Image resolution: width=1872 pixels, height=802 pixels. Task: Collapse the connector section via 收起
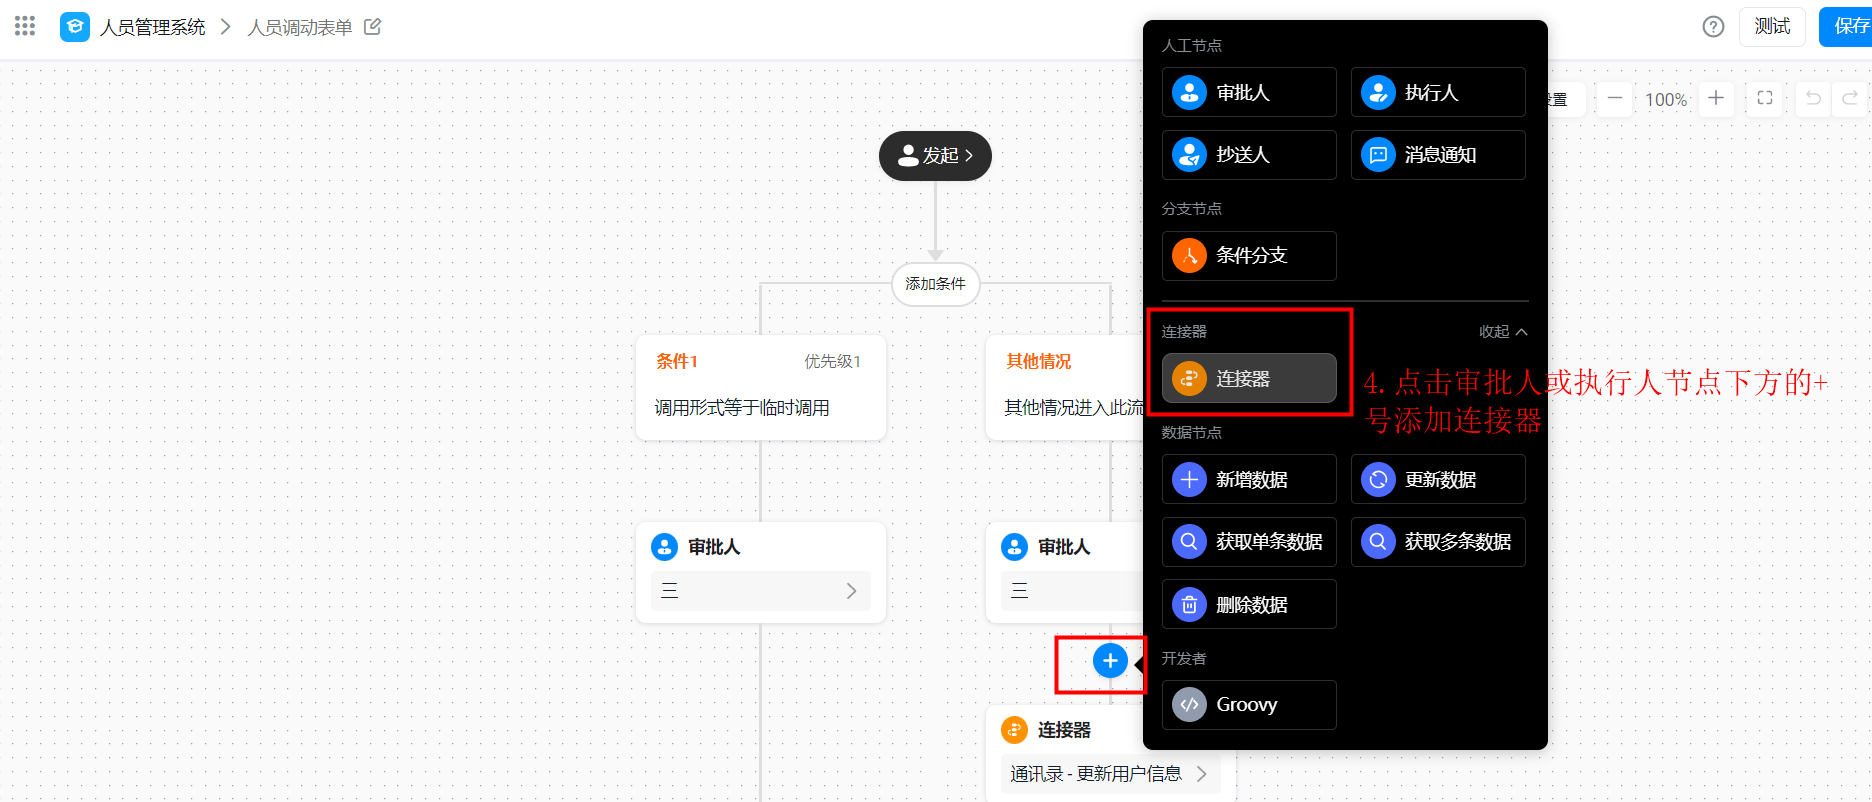click(1503, 332)
